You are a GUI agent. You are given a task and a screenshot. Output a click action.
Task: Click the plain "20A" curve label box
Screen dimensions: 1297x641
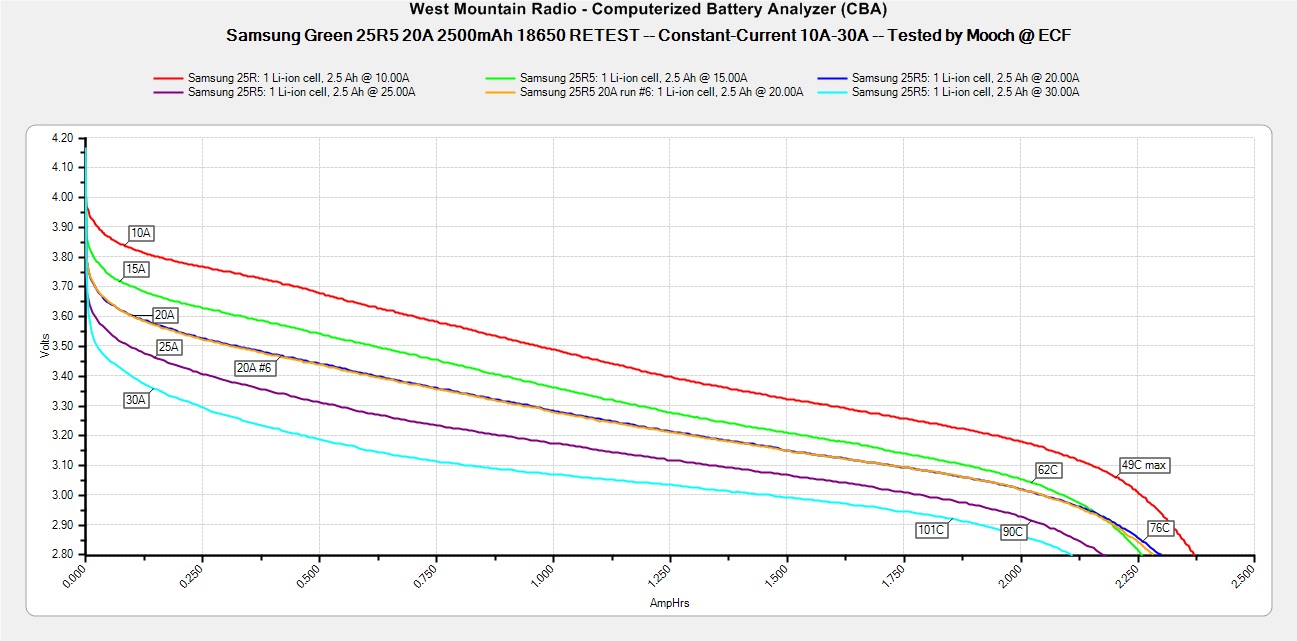pos(165,315)
